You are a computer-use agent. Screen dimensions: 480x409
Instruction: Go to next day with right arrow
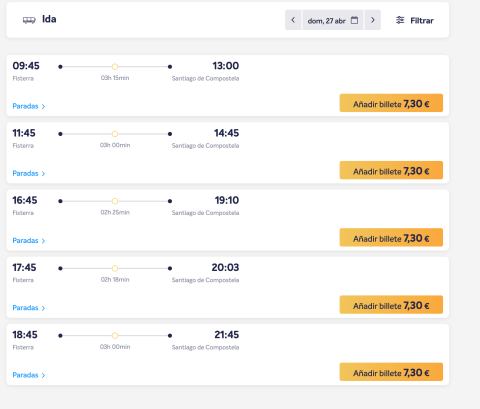373,20
